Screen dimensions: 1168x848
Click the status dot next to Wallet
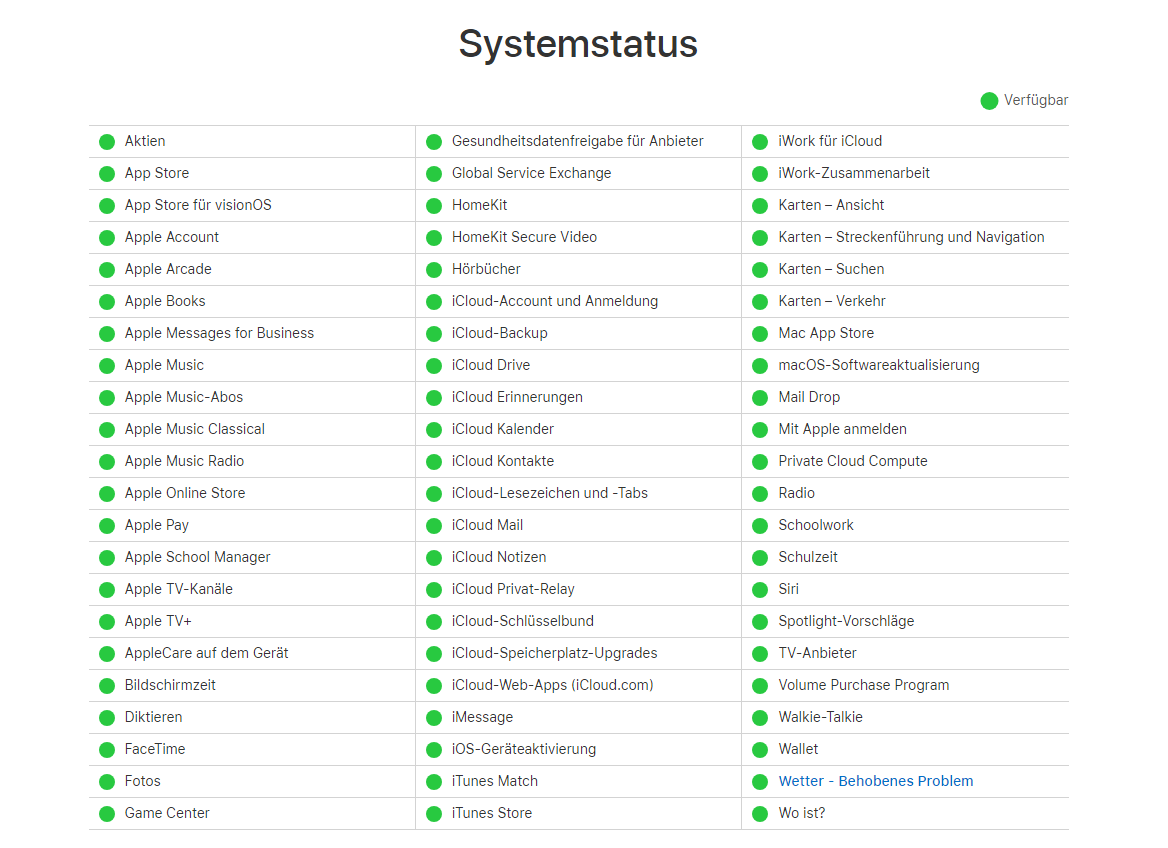[x=760, y=749]
